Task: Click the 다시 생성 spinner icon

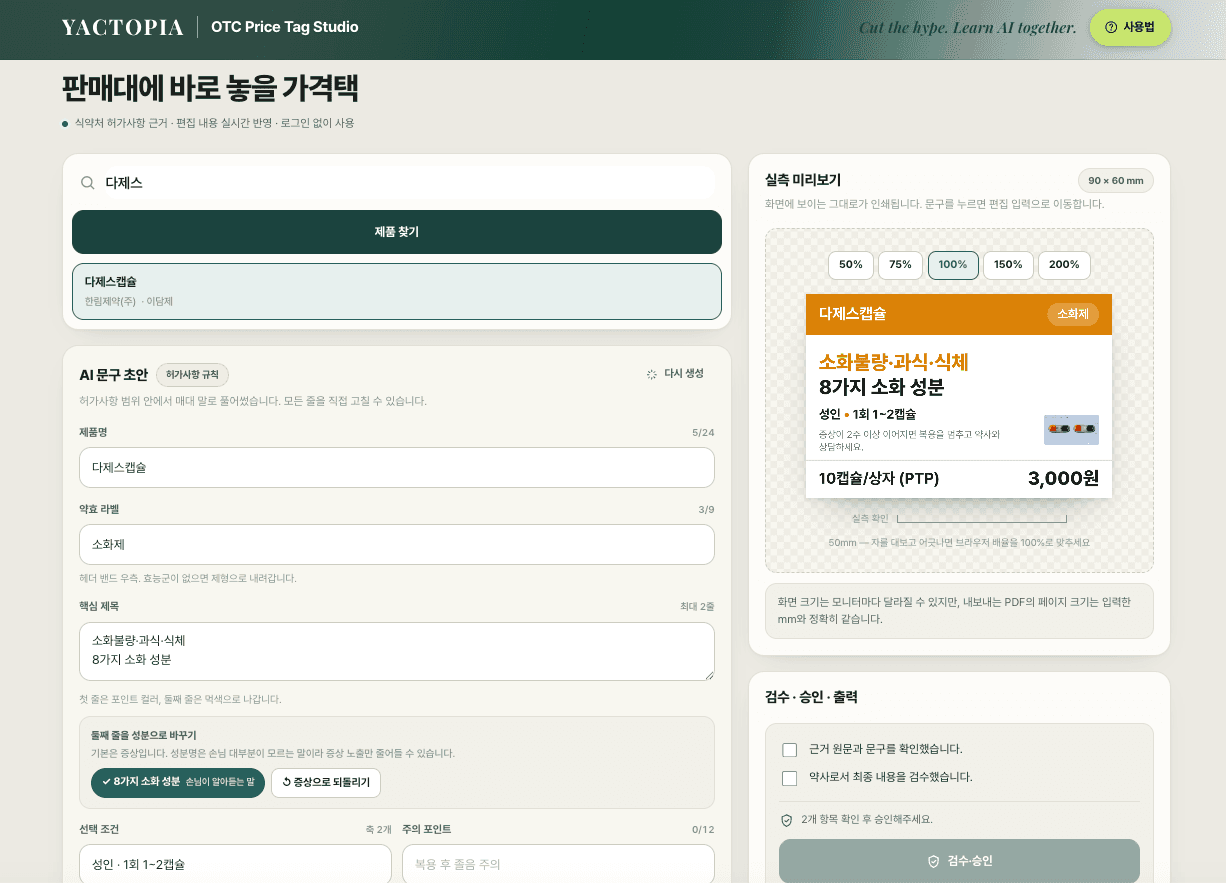Action: [652, 374]
